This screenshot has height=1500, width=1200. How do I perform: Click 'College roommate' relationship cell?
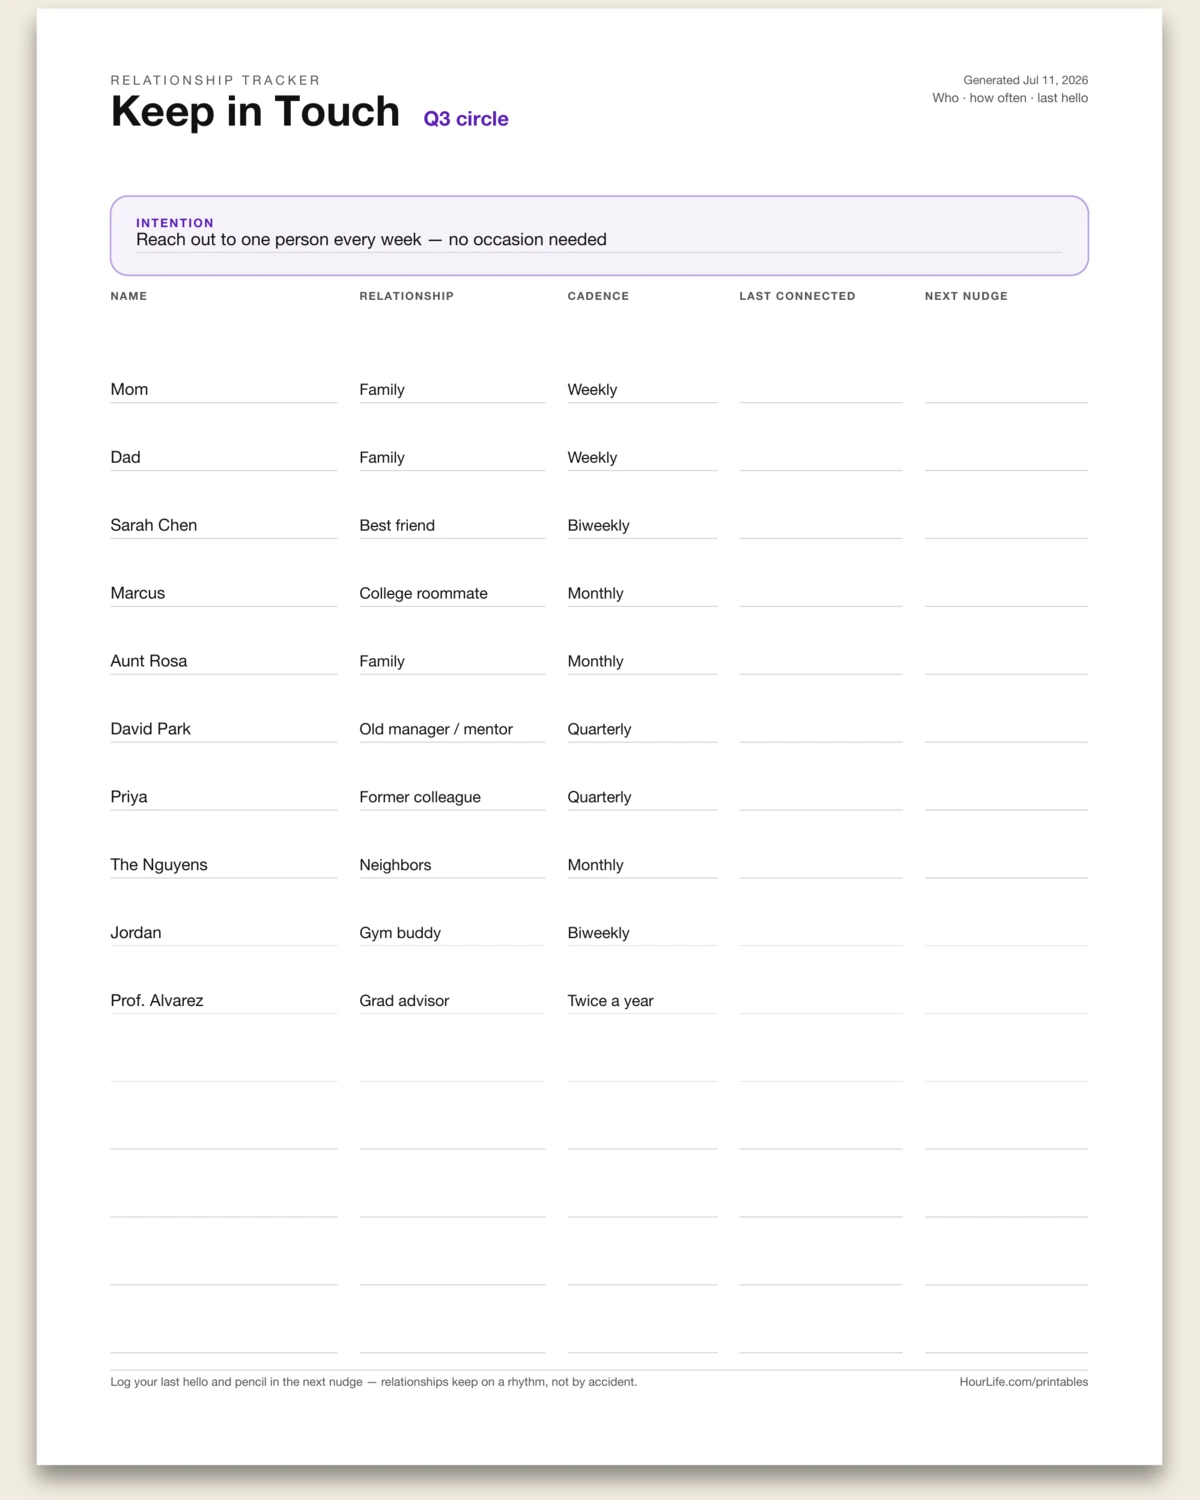[x=424, y=594]
